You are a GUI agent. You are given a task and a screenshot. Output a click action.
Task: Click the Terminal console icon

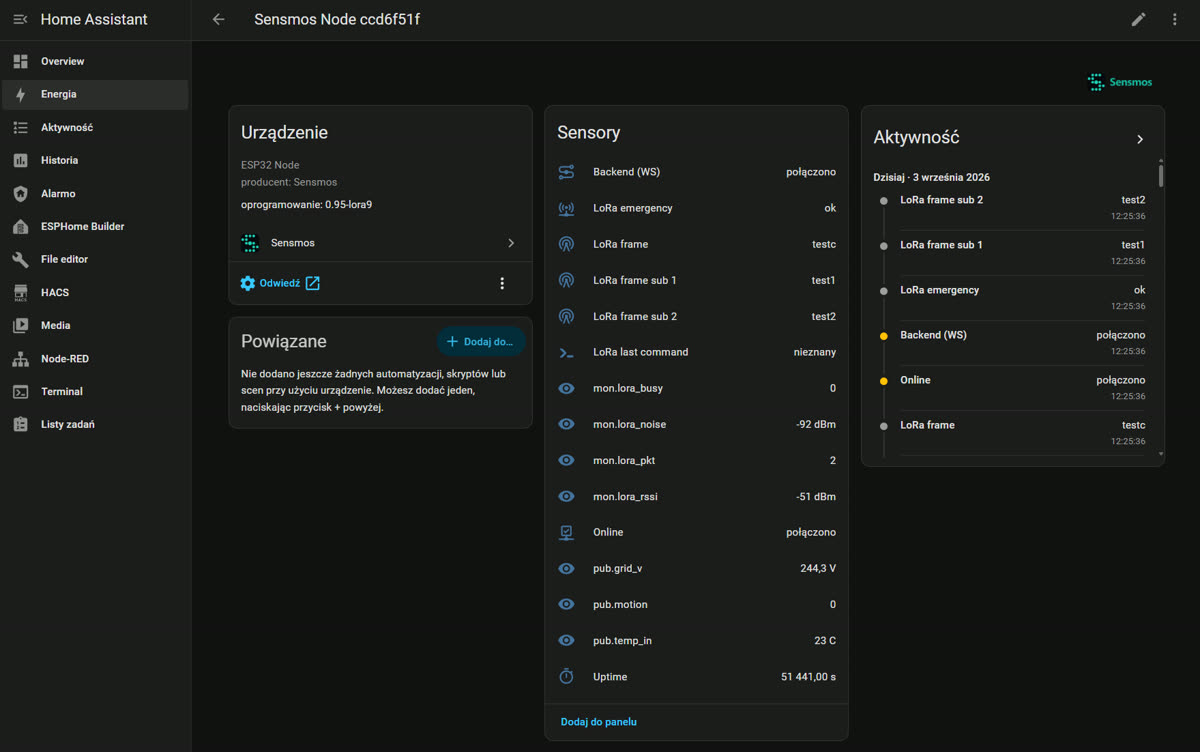(20, 392)
